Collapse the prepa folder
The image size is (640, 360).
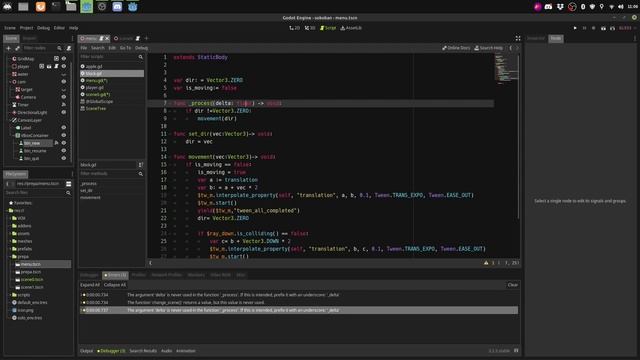[10, 257]
